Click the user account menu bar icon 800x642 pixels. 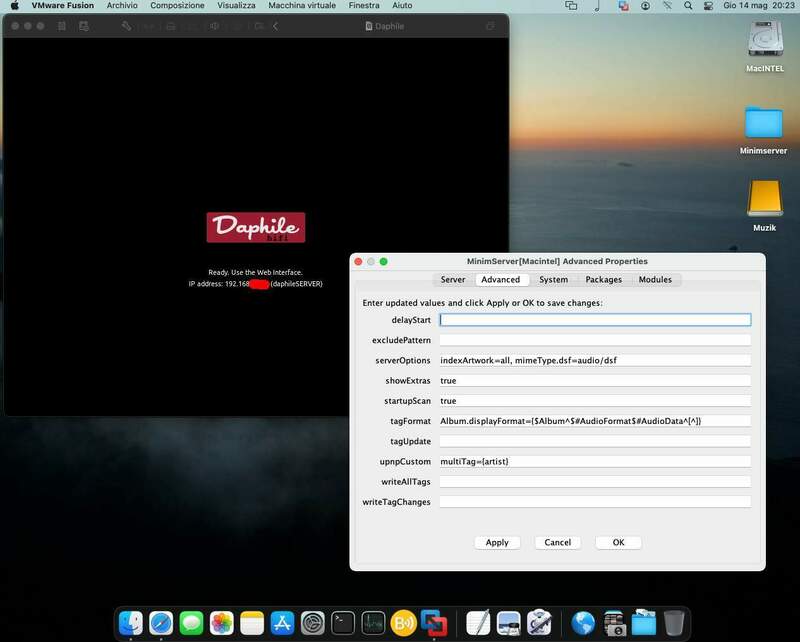645,6
